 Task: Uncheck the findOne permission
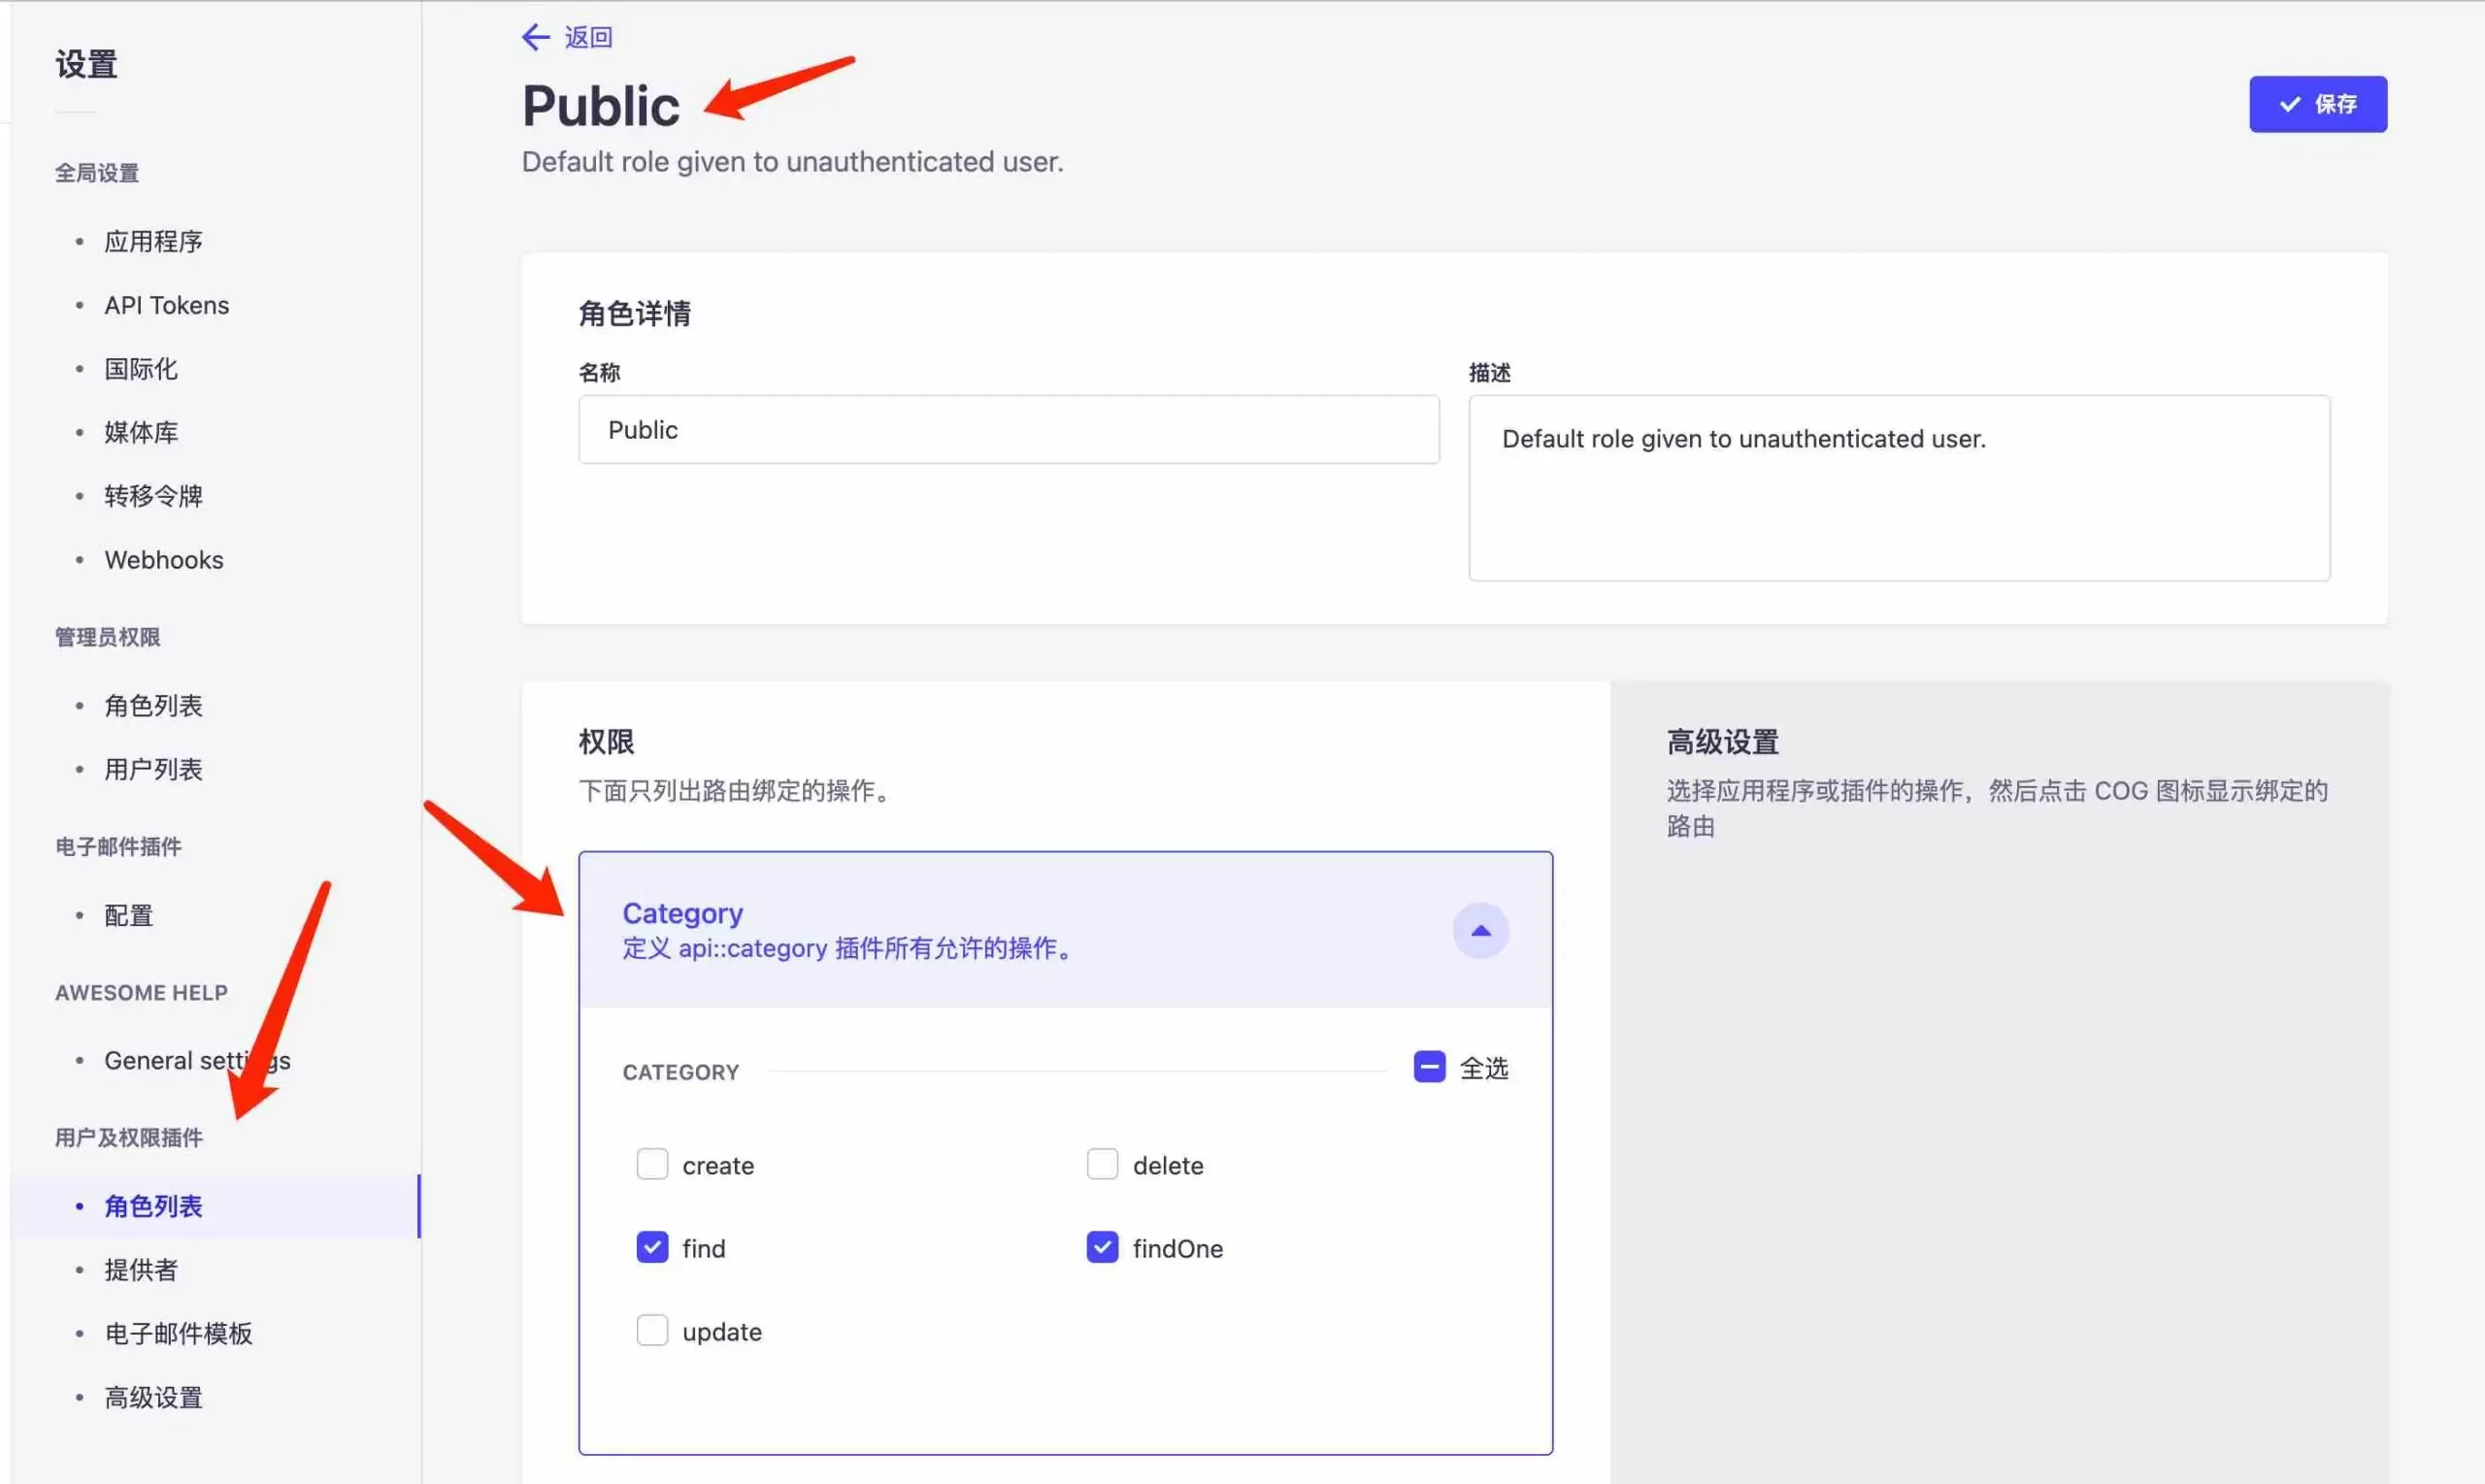click(x=1102, y=1247)
